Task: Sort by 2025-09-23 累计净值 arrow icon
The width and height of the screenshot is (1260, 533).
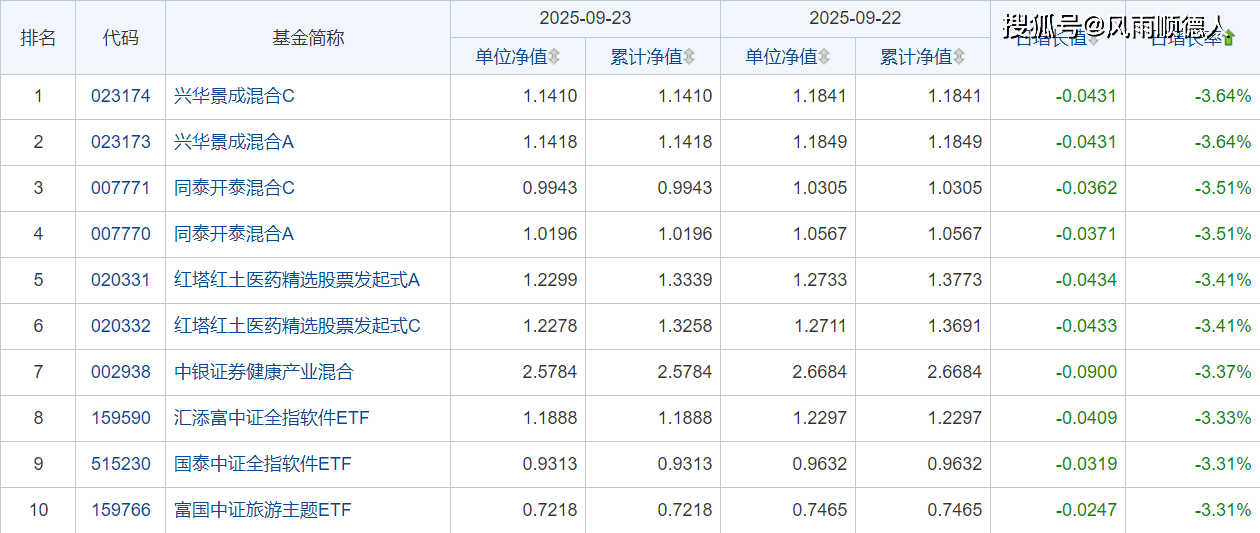Action: [689, 57]
